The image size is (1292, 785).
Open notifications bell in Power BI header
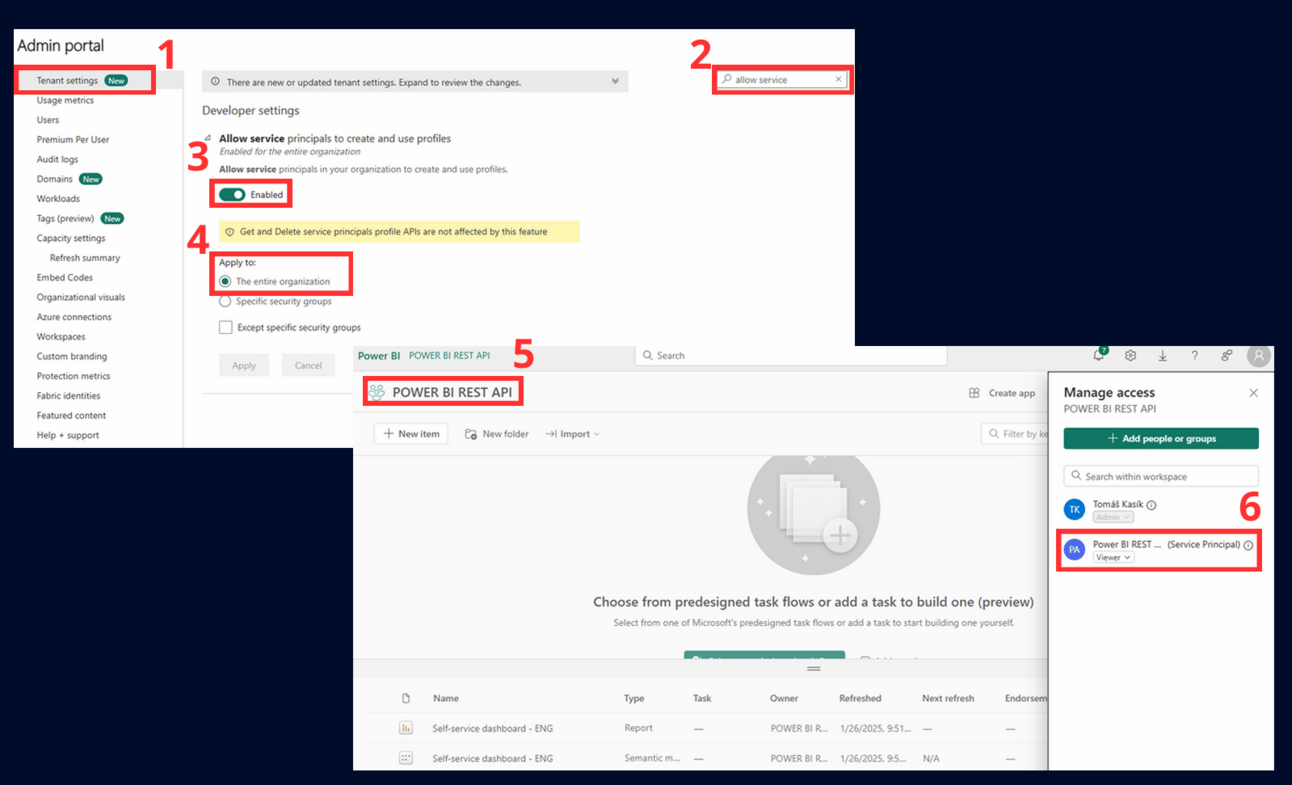(1099, 355)
